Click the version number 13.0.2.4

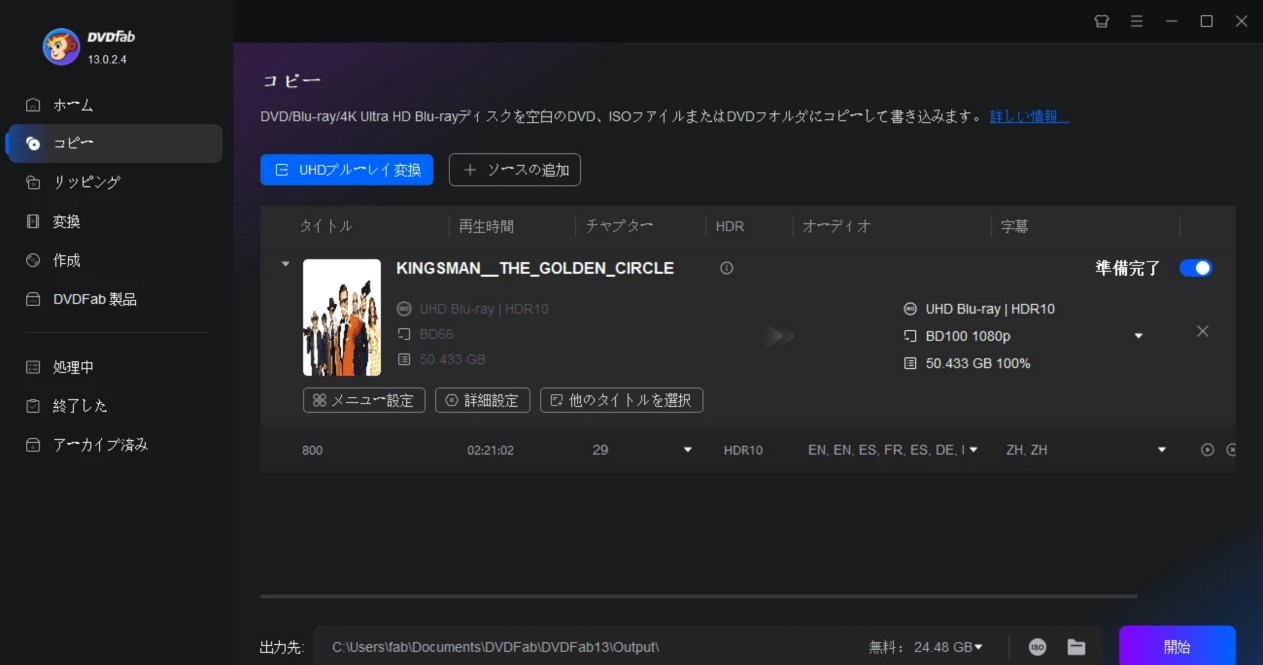pyautogui.click(x=107, y=59)
